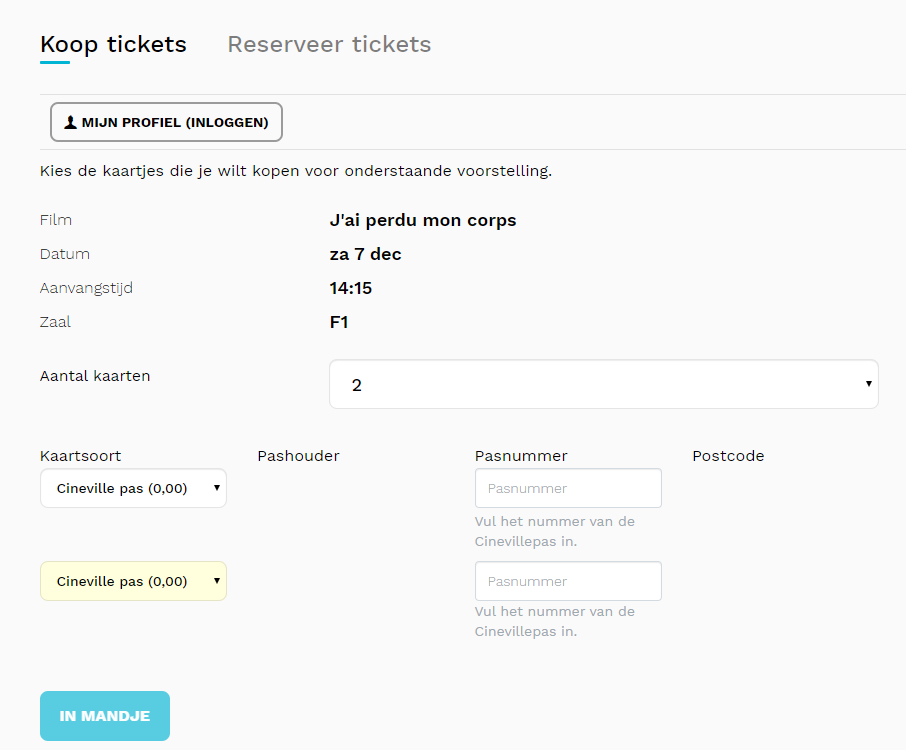Click the Pasnummer column header
906x750 pixels.
click(521, 456)
